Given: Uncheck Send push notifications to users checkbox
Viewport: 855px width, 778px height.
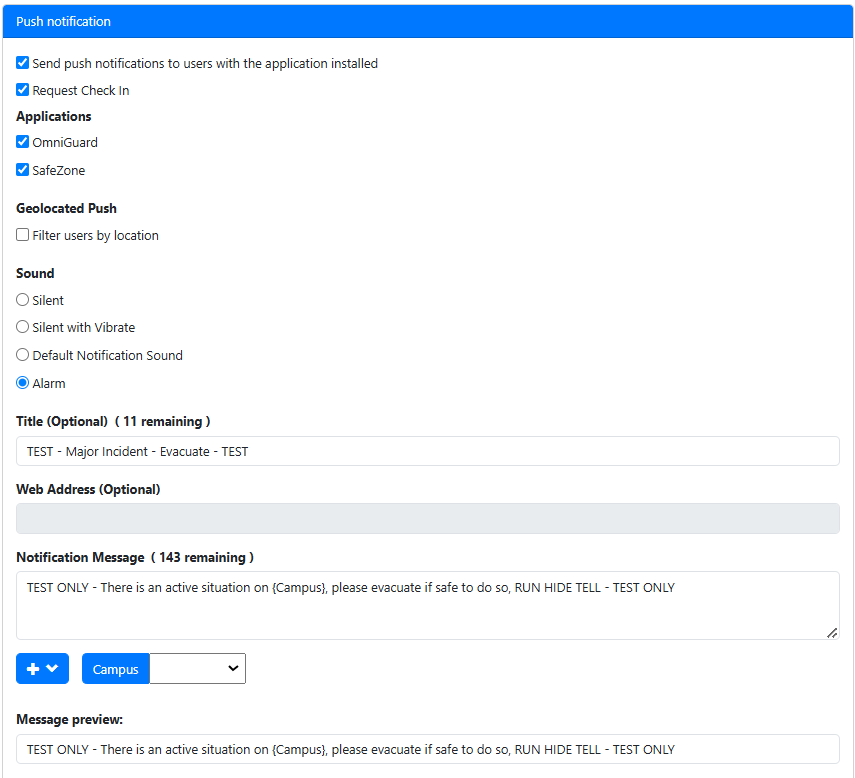Looking at the screenshot, I should click(23, 63).
